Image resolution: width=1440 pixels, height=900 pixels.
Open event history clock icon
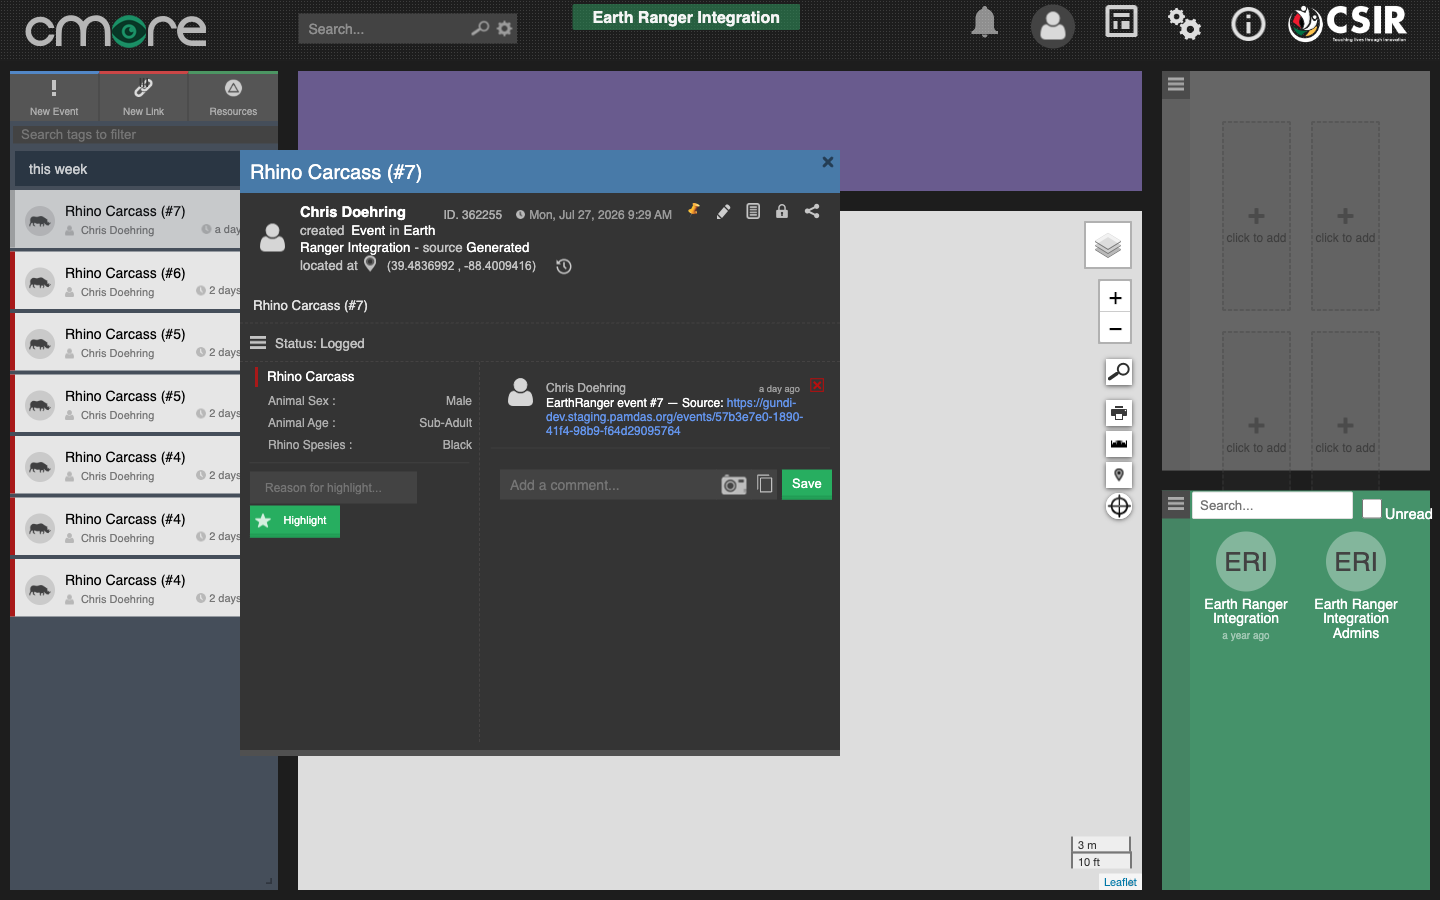tap(564, 266)
